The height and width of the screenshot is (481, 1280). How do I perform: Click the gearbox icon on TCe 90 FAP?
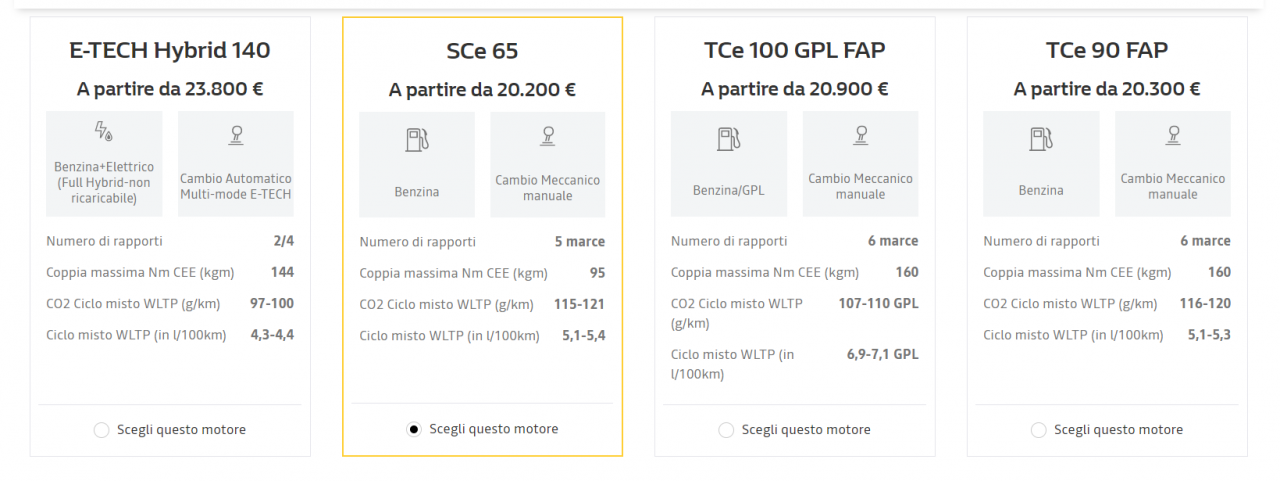pyautogui.click(x=1173, y=135)
